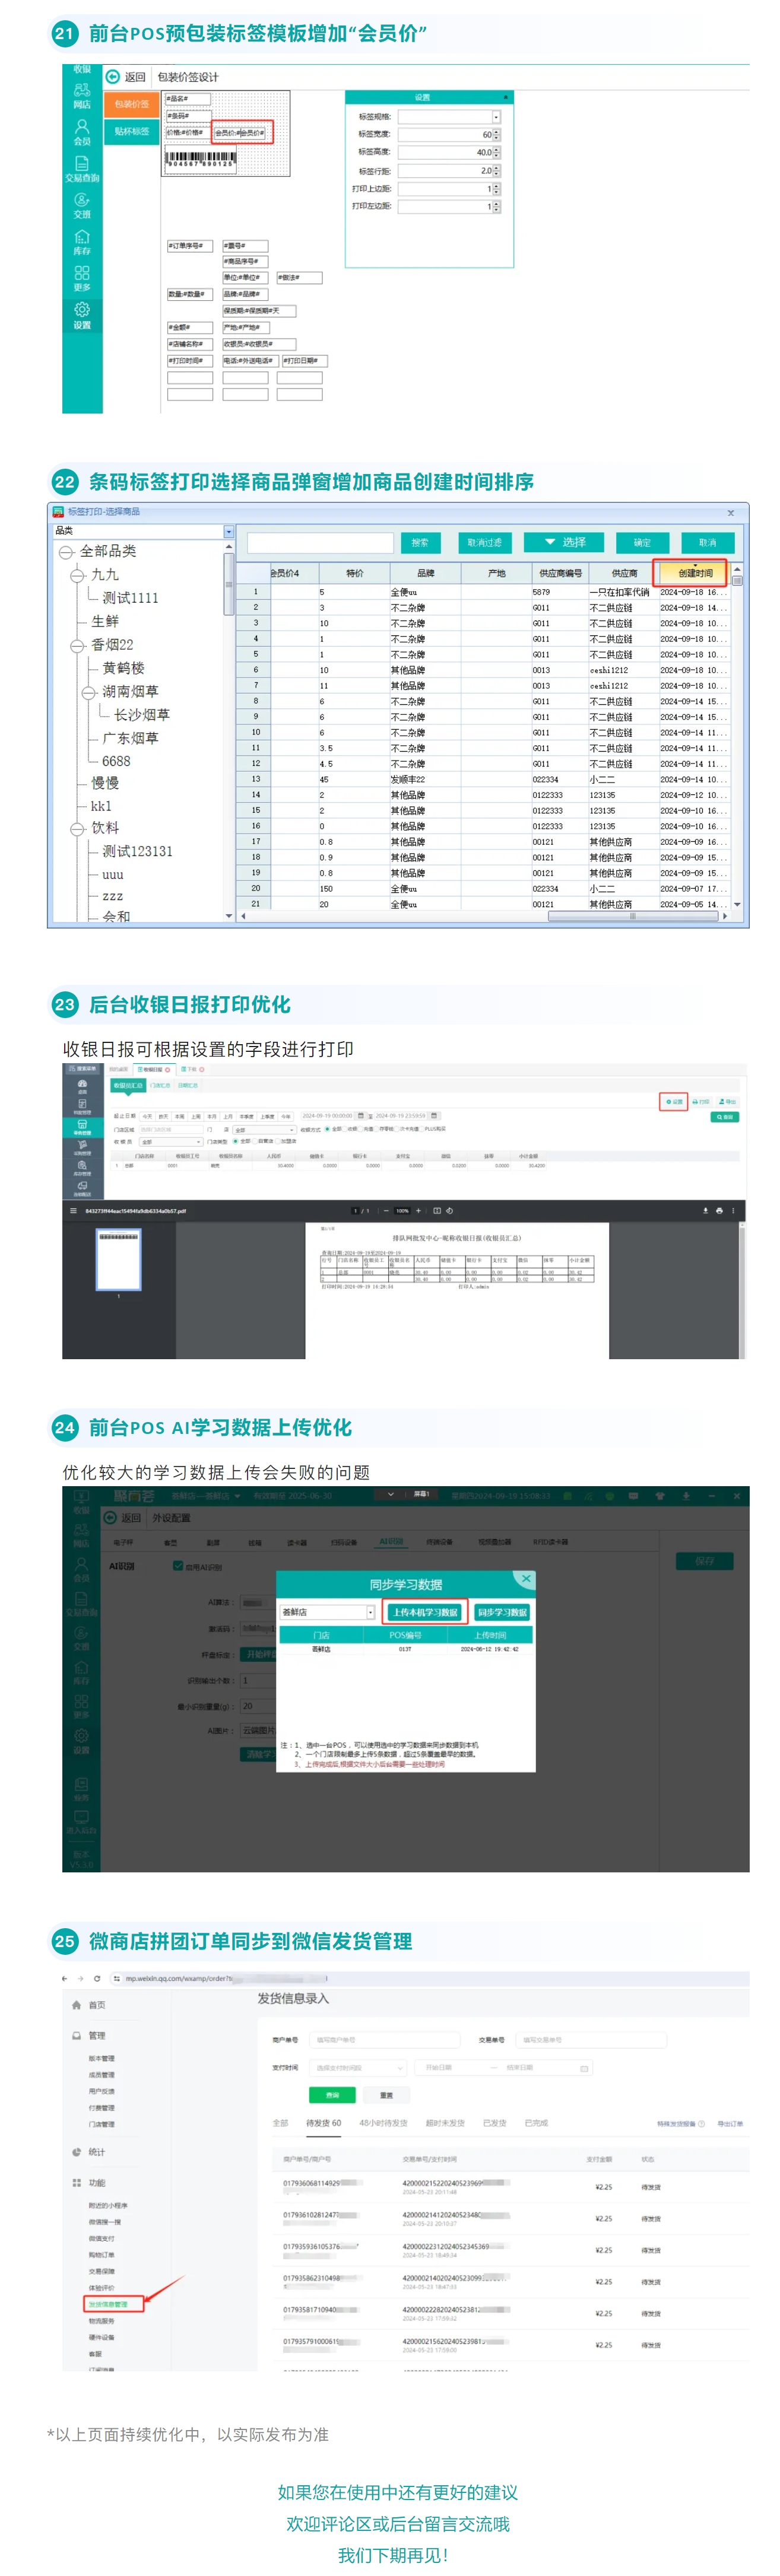
Task: Increase 标签宽度 with its stepper
Action: 497,132
